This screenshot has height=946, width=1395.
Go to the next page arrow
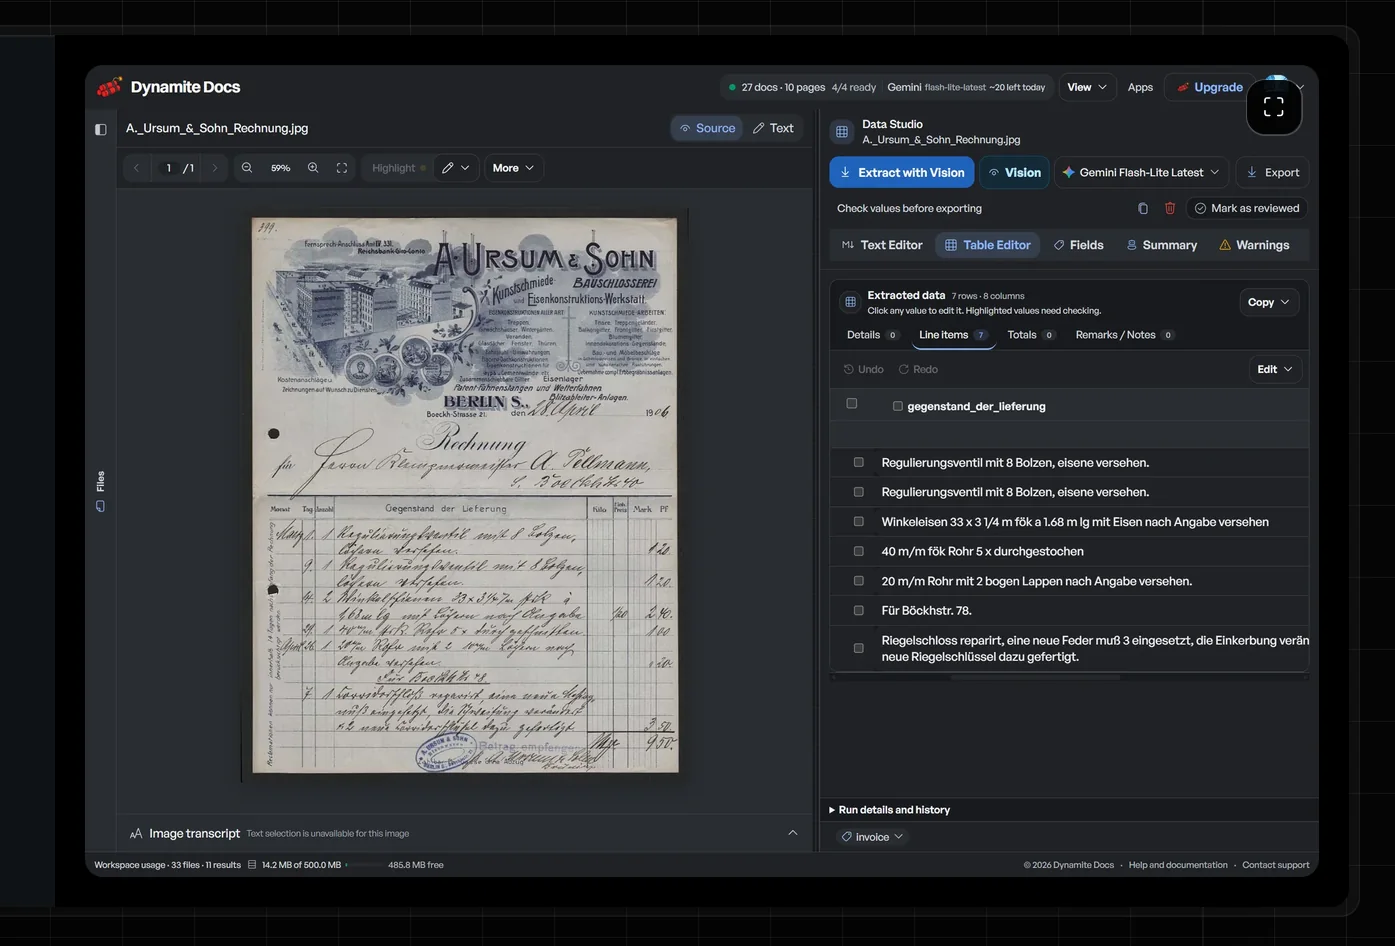click(214, 168)
